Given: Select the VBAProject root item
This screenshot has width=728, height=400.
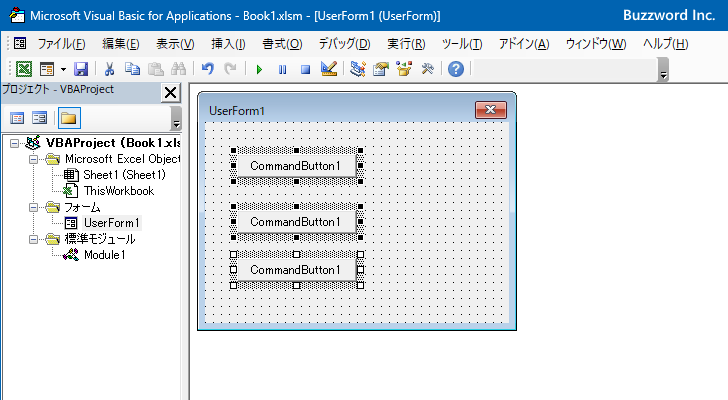Looking at the screenshot, I should click(113, 143).
